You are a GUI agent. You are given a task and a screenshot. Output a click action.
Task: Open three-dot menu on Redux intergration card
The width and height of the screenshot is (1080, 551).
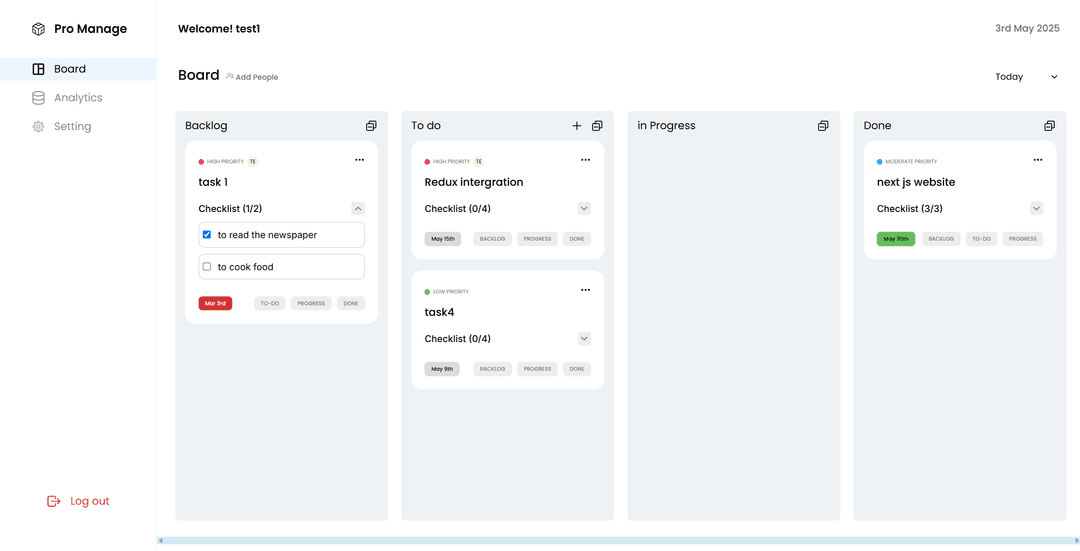coord(585,160)
